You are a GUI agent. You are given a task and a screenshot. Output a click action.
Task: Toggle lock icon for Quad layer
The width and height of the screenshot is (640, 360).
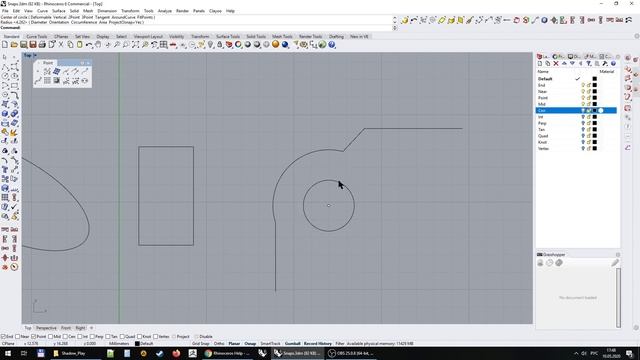point(589,136)
